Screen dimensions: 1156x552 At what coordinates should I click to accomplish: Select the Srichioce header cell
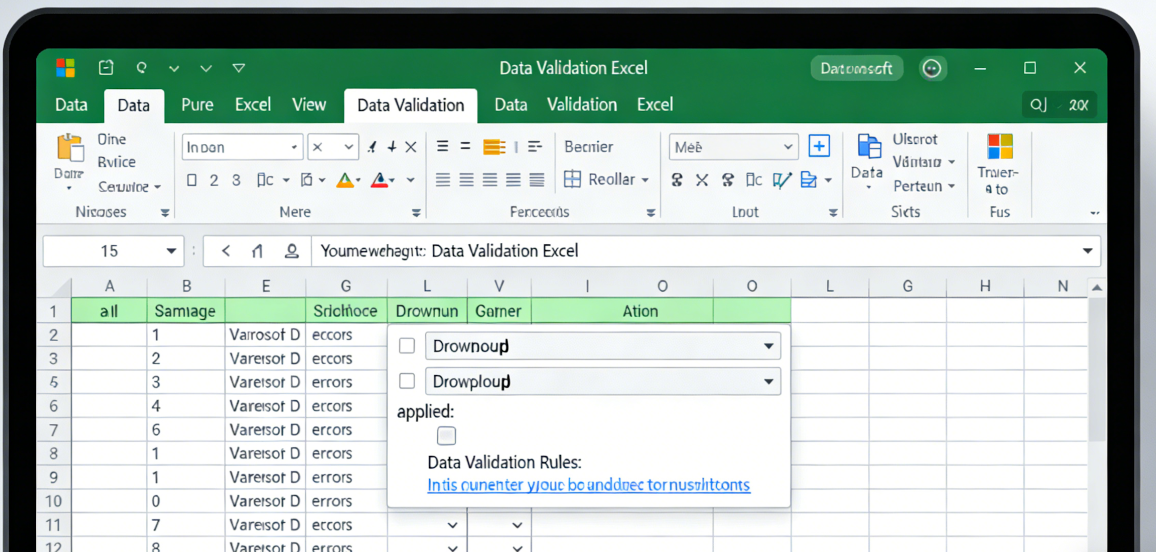[x=346, y=311]
